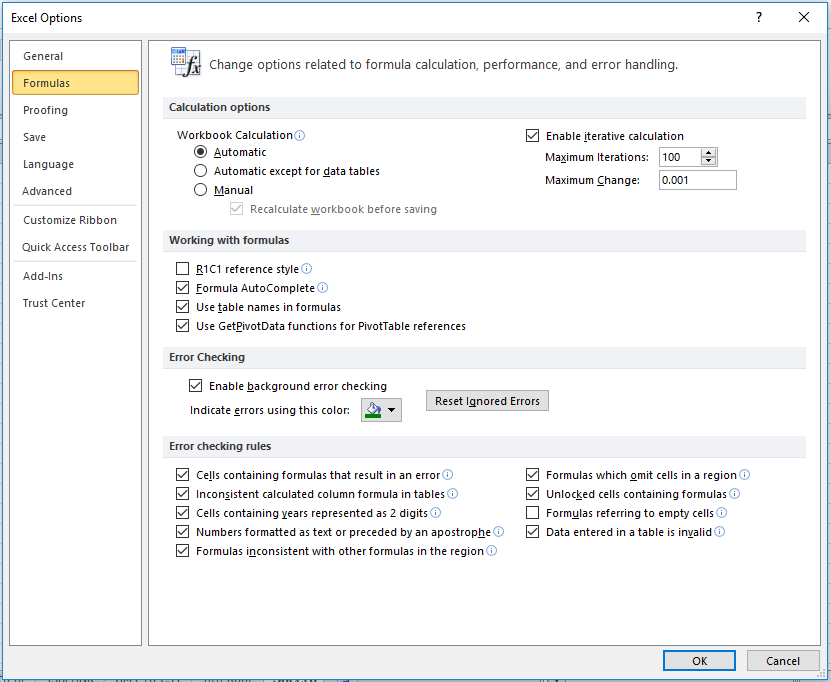Uncheck Formula AutoComplete checkbox

coord(182,288)
